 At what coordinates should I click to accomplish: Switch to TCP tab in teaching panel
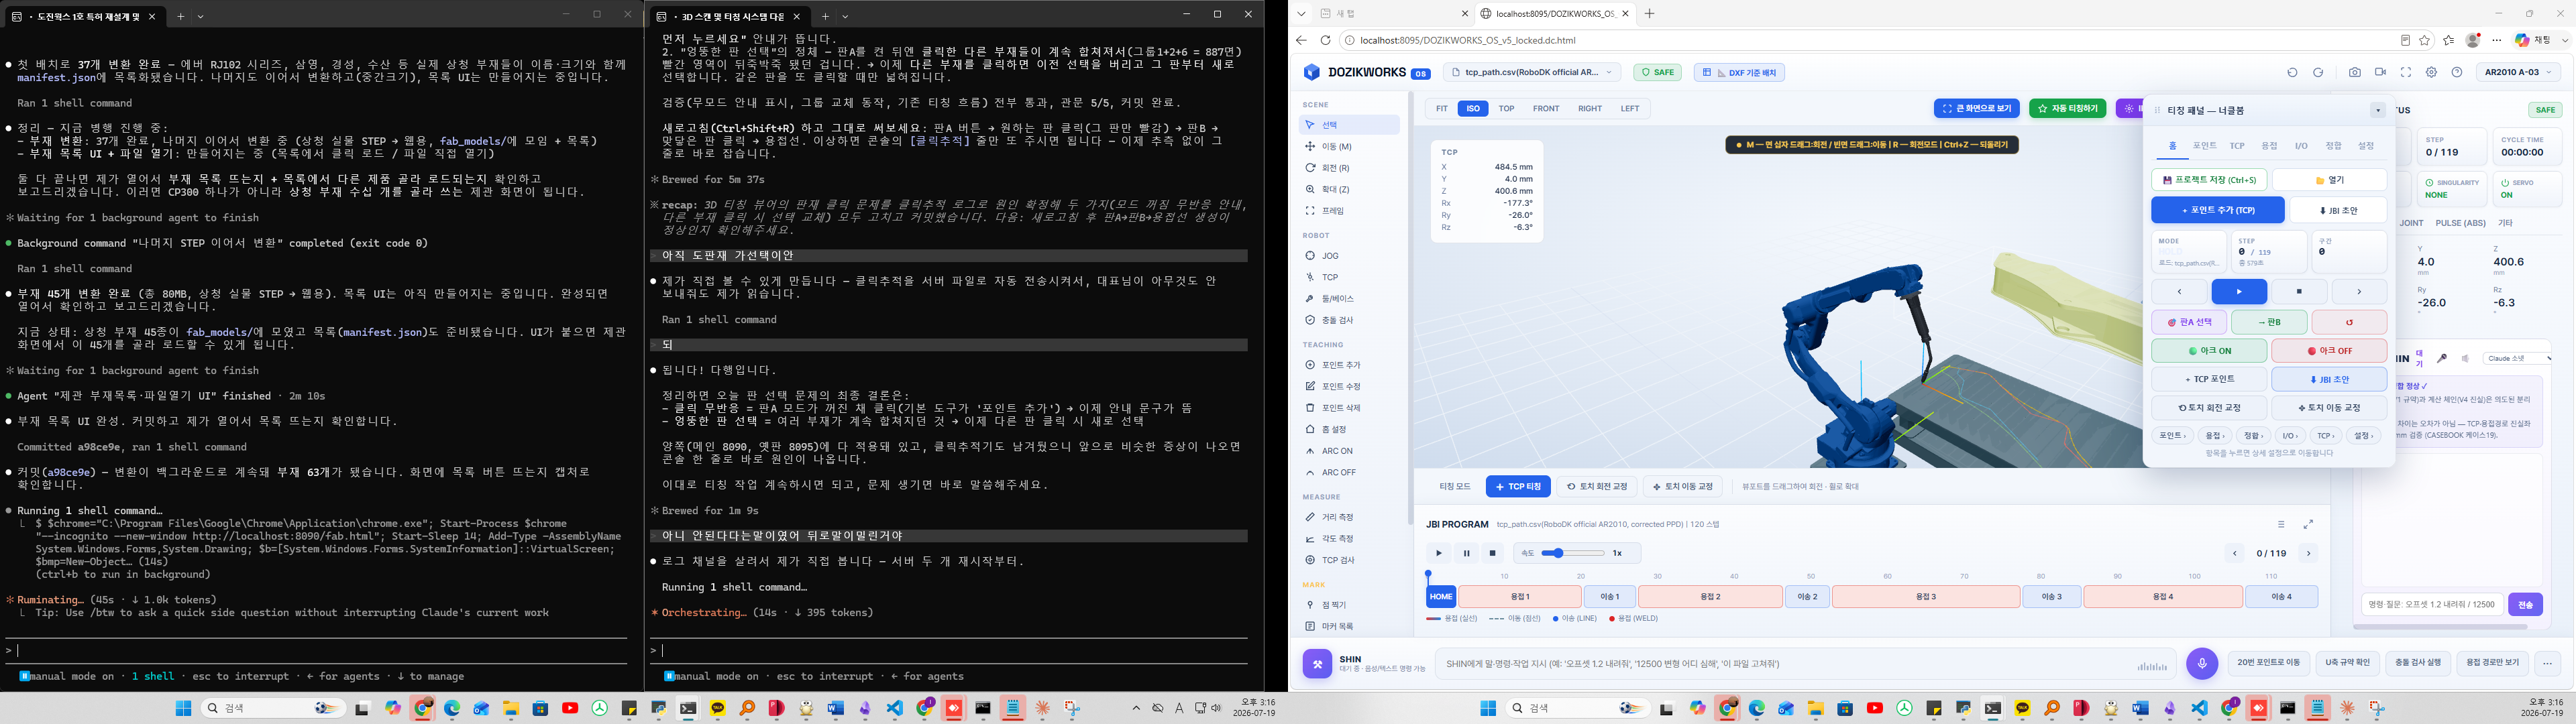click(x=2237, y=146)
